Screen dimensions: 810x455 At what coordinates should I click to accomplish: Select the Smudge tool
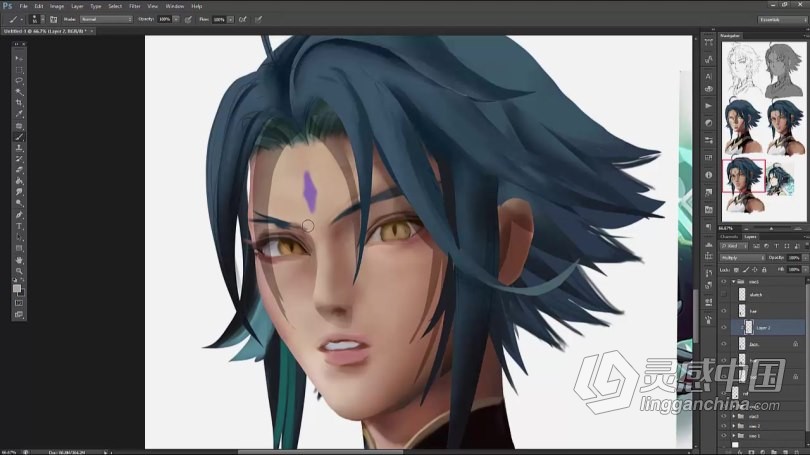point(19,192)
